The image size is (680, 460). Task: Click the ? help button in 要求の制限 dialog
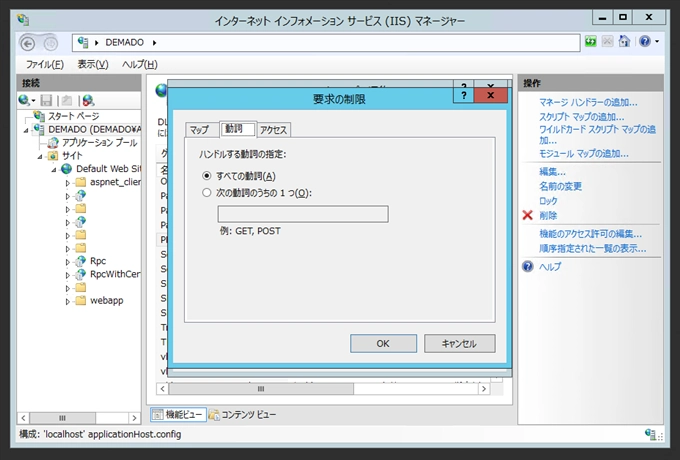pos(464,95)
